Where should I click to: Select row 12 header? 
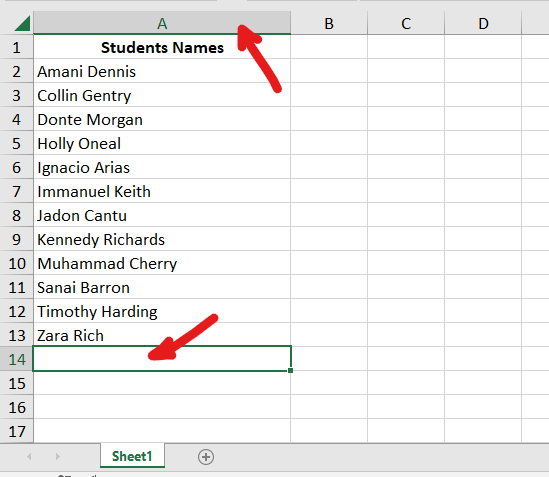click(x=16, y=311)
